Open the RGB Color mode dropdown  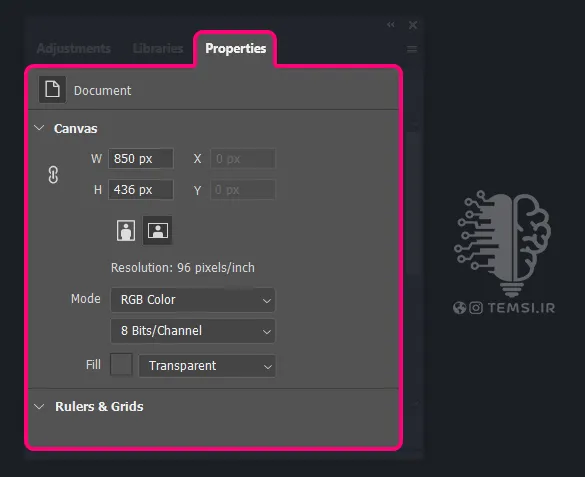tap(193, 300)
